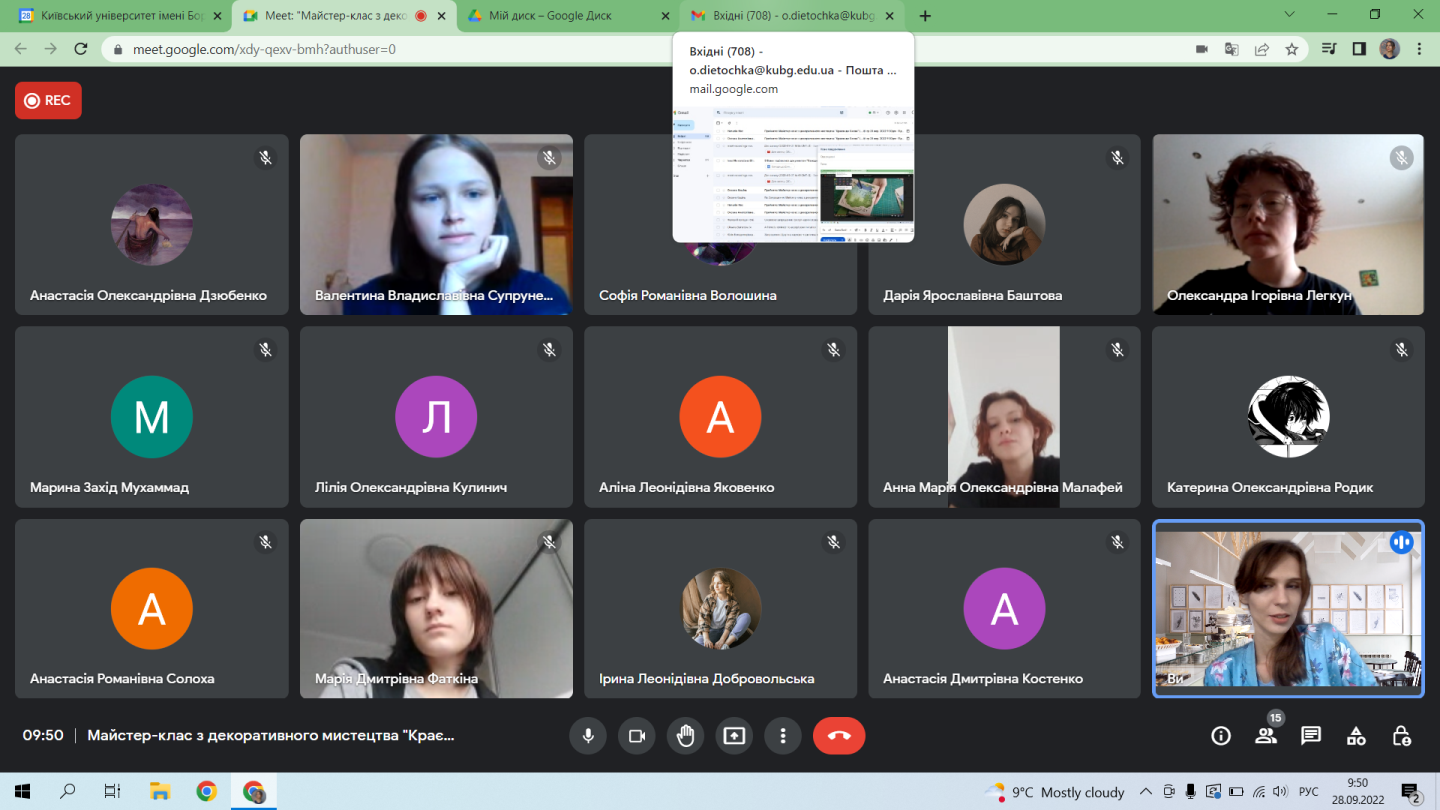The image size is (1440, 810).
Task: Reload the Meet page
Action: point(81,49)
